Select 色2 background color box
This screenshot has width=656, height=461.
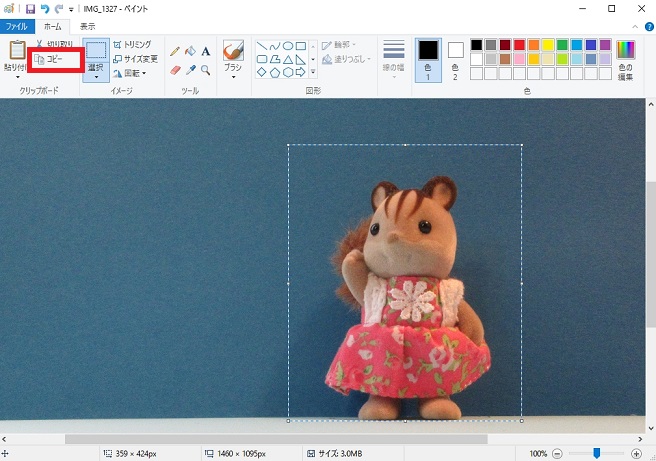(x=455, y=60)
